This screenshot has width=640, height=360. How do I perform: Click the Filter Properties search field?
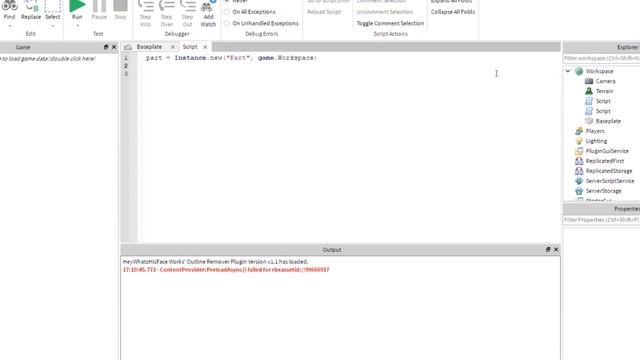602,220
